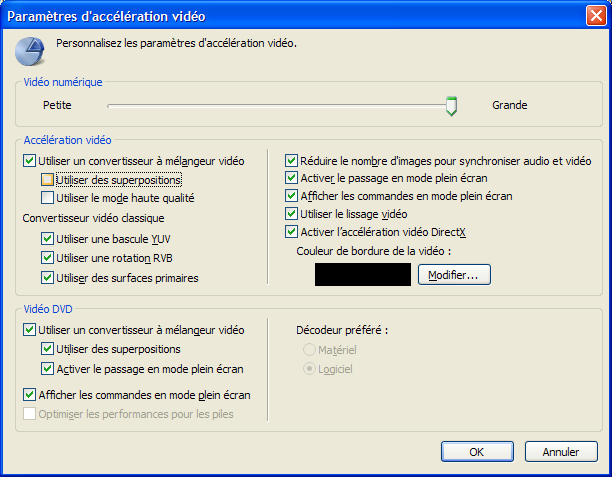Screen dimensions: 612x477
Task: Close the Paramètres d'accélération vidéo dialog
Action: [x=596, y=16]
